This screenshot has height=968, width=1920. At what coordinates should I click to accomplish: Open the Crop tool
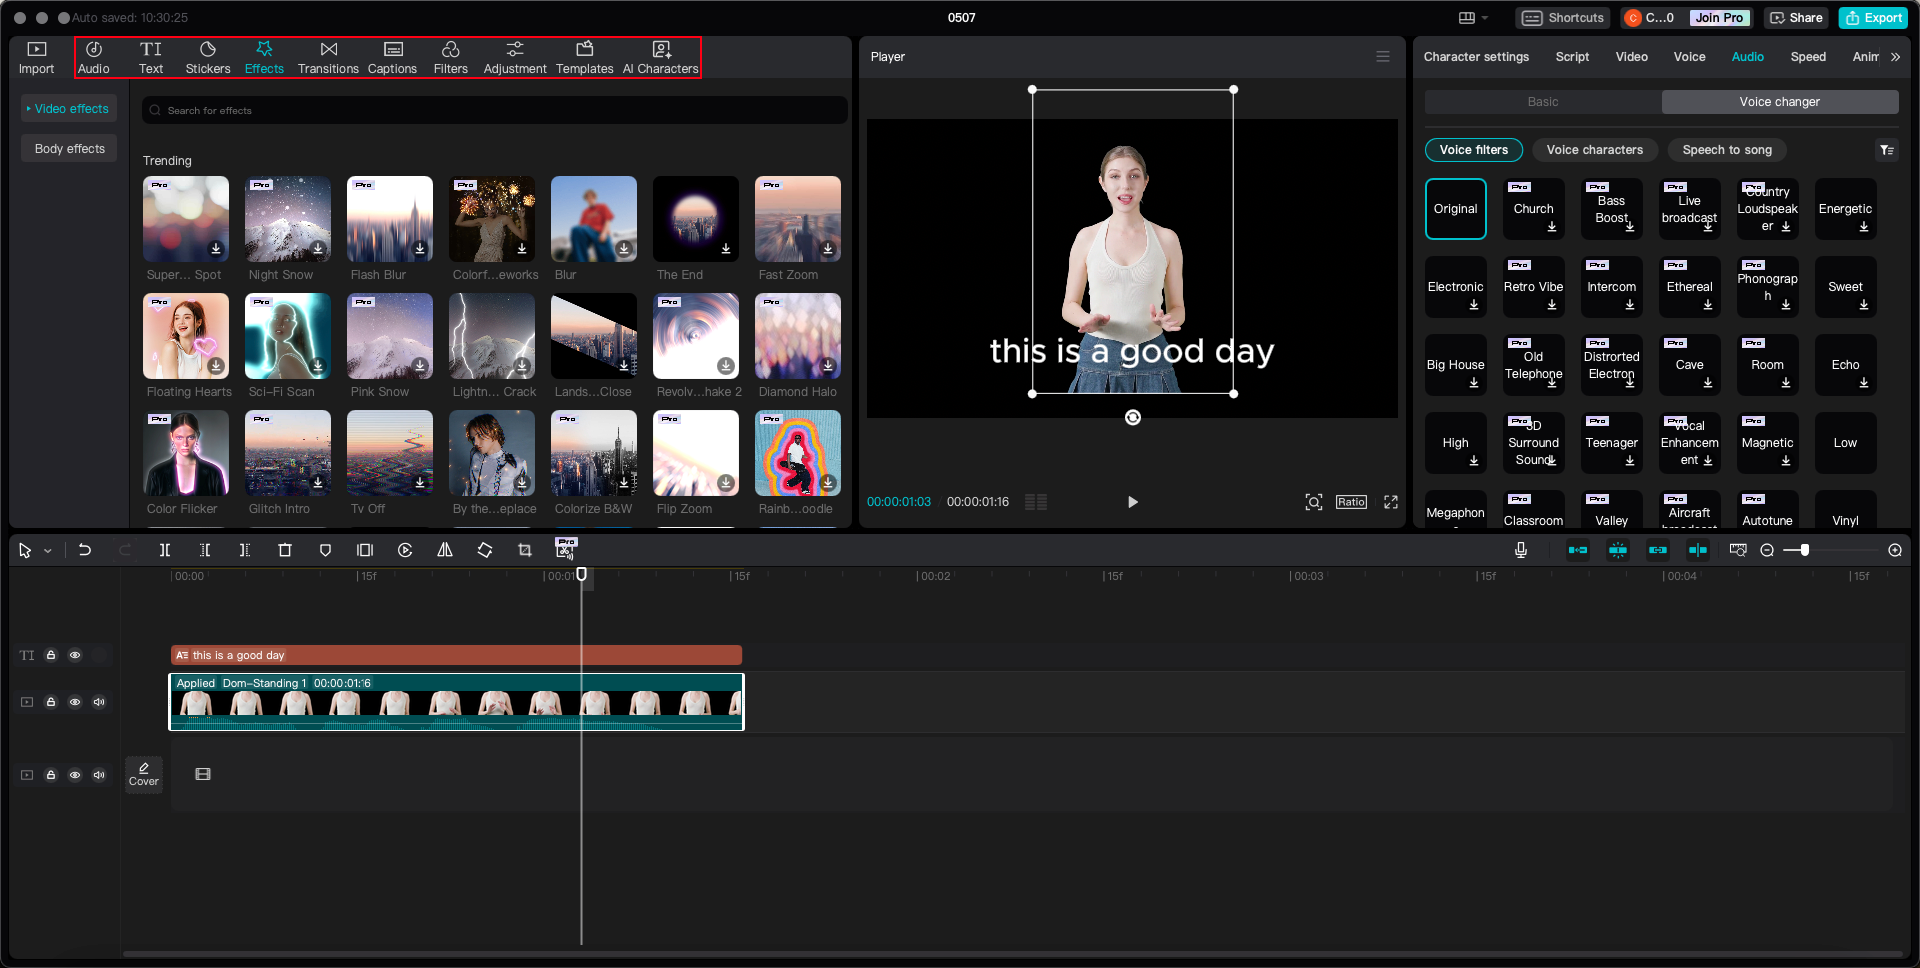tap(524, 550)
